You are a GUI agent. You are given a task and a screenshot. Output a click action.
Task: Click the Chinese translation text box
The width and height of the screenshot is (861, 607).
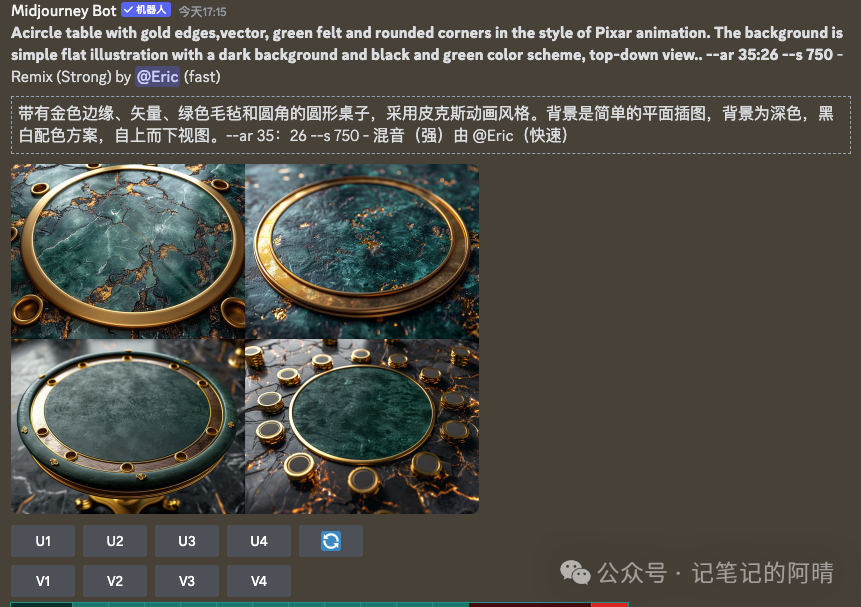[x=430, y=125]
